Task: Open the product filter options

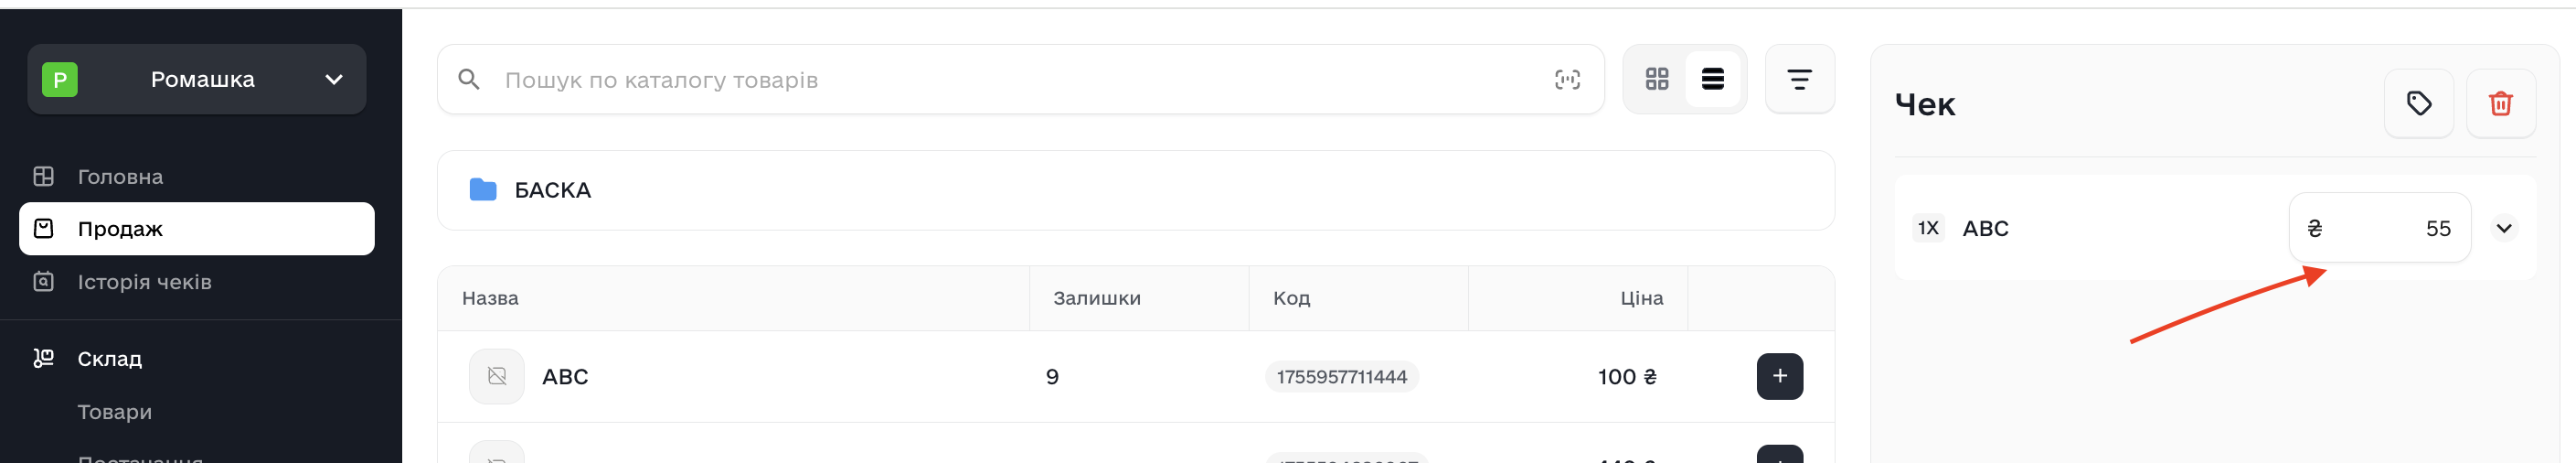Action: [1798, 79]
